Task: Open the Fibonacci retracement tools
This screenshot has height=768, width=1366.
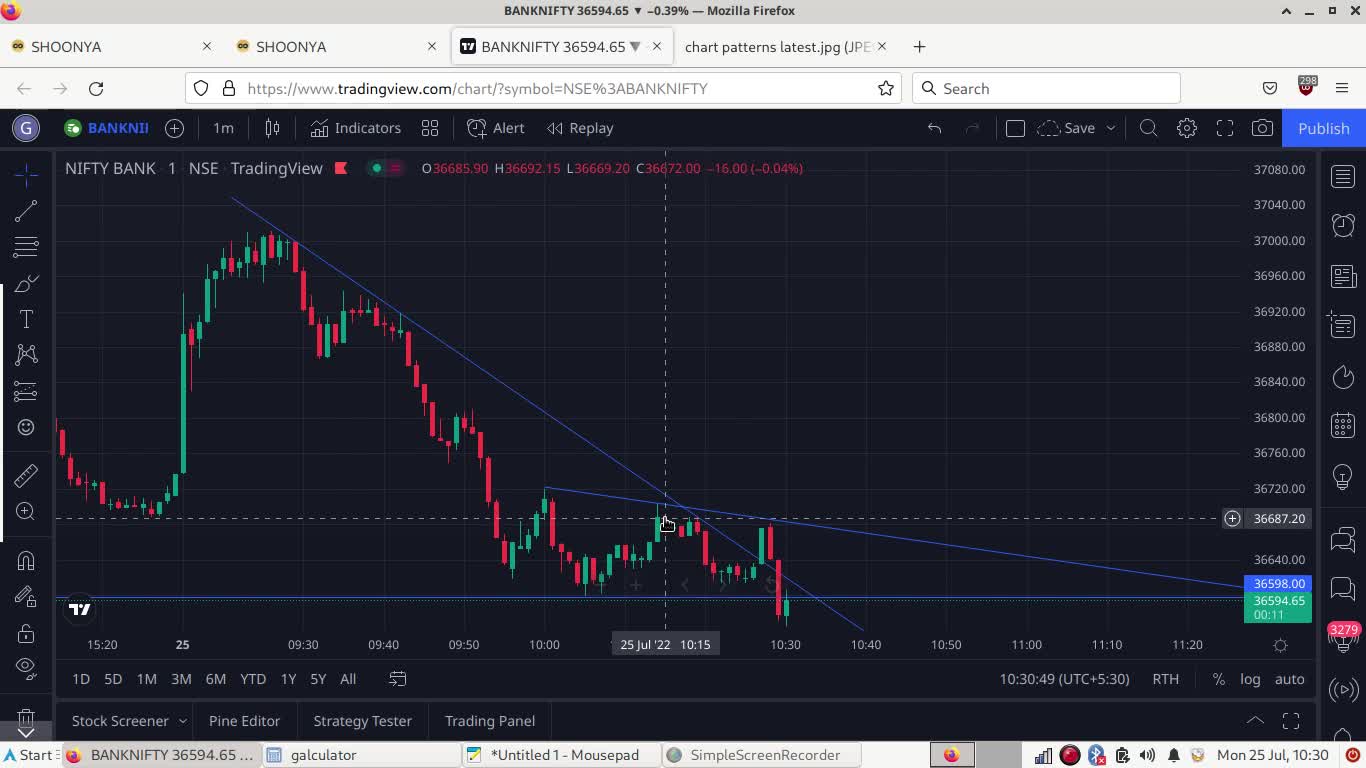Action: pos(26,246)
